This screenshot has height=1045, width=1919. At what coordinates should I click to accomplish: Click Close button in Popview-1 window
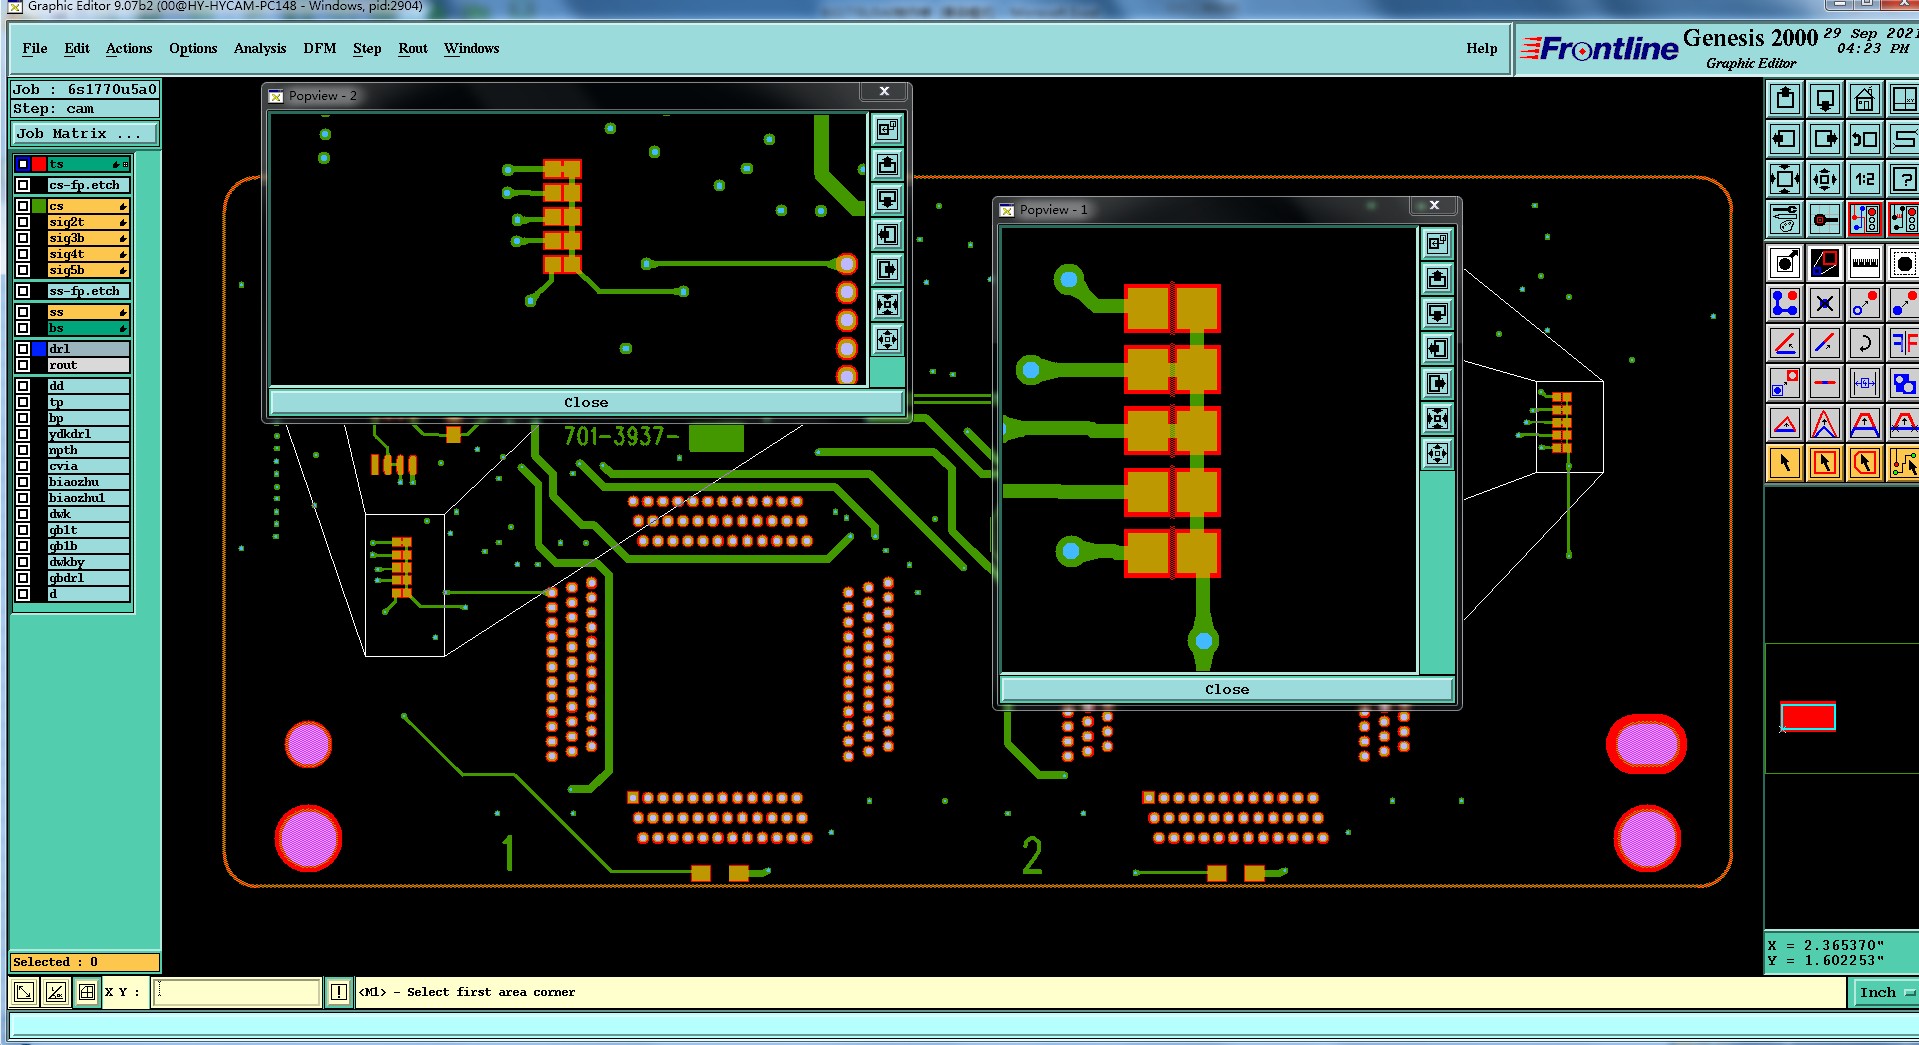1227,689
